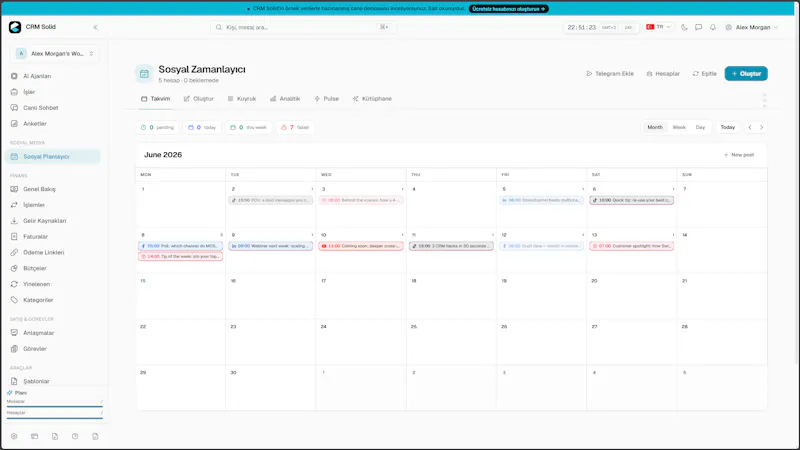Filter by pending posts chip

158,127
